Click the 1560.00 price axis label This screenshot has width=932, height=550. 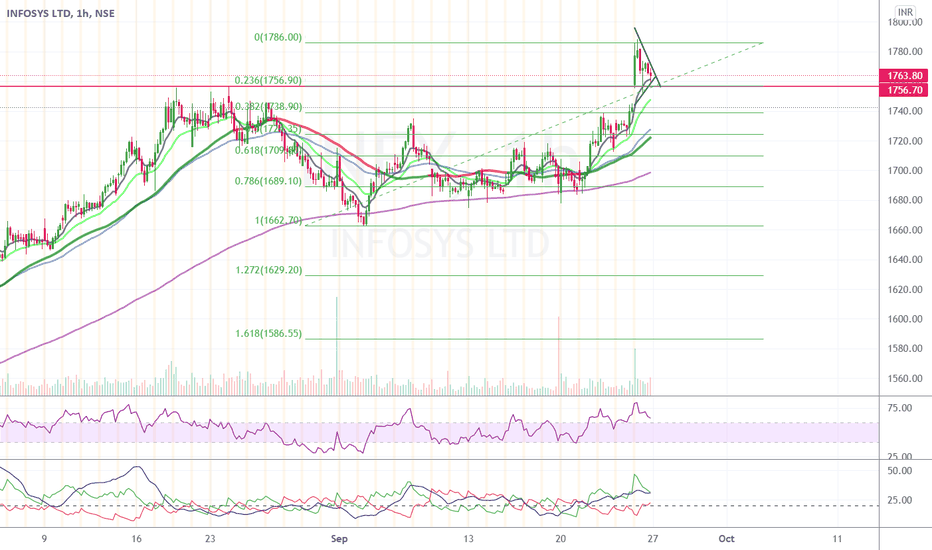905,379
